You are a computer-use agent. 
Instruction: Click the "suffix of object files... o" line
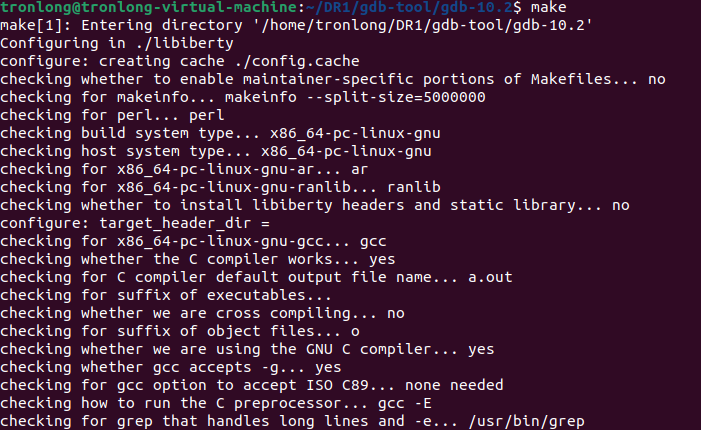[x=180, y=330]
